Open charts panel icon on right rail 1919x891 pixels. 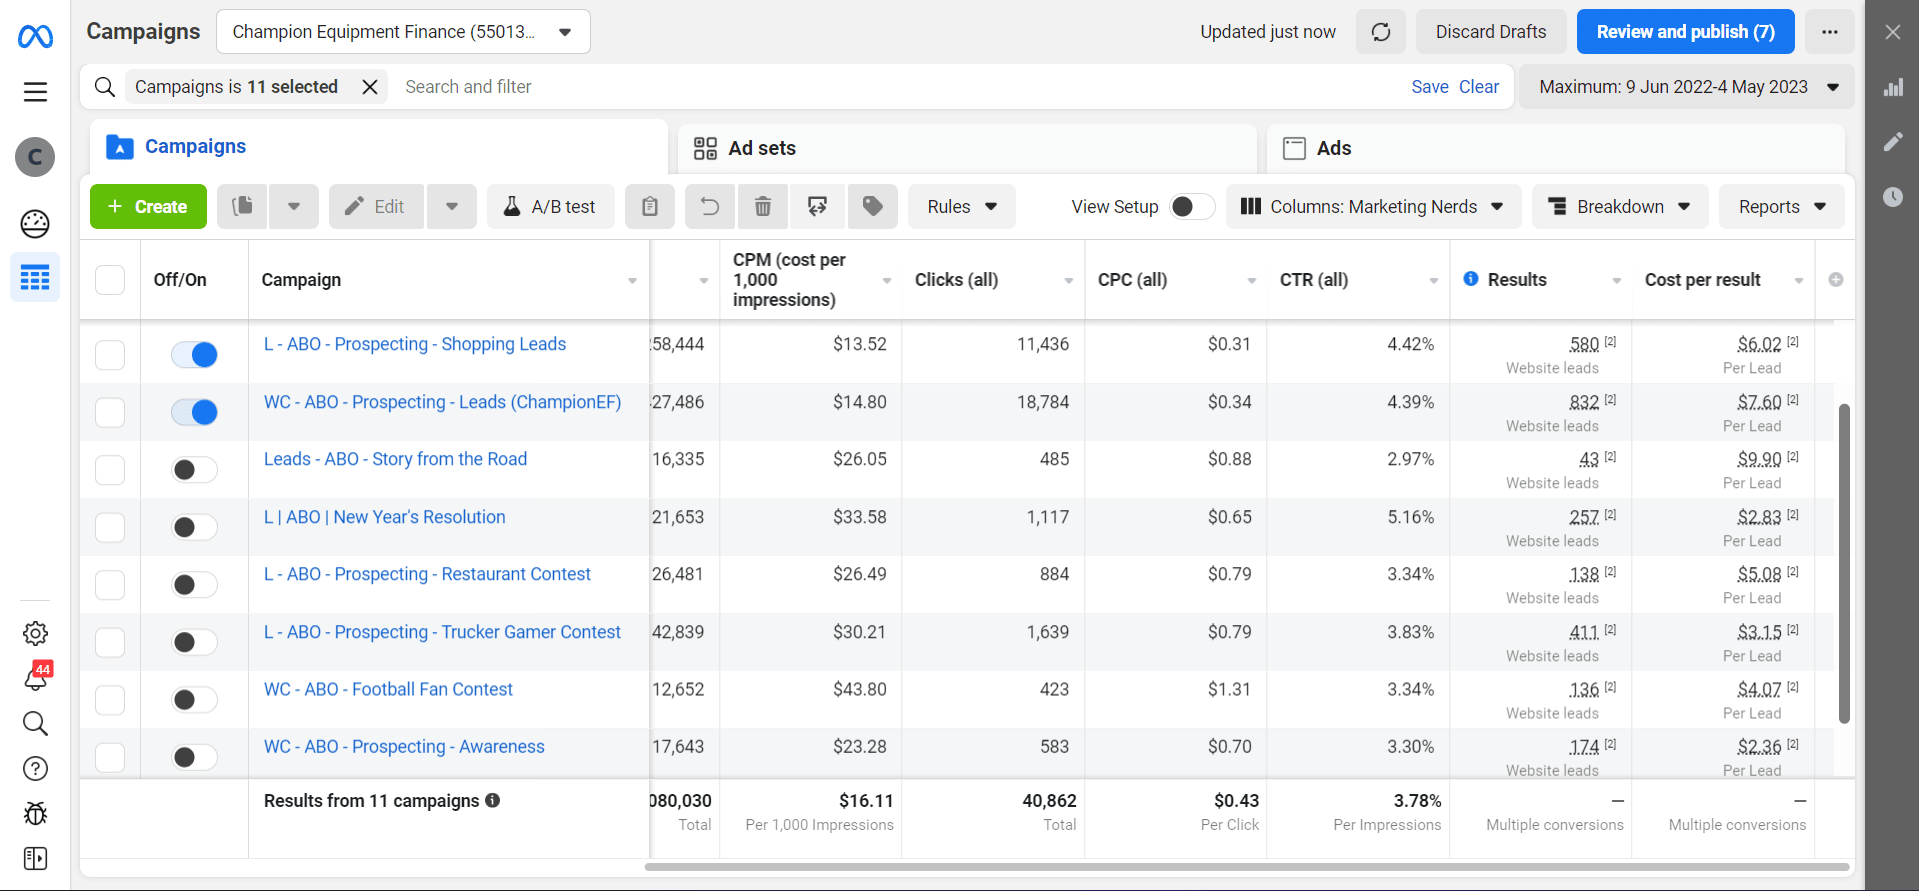point(1892,87)
